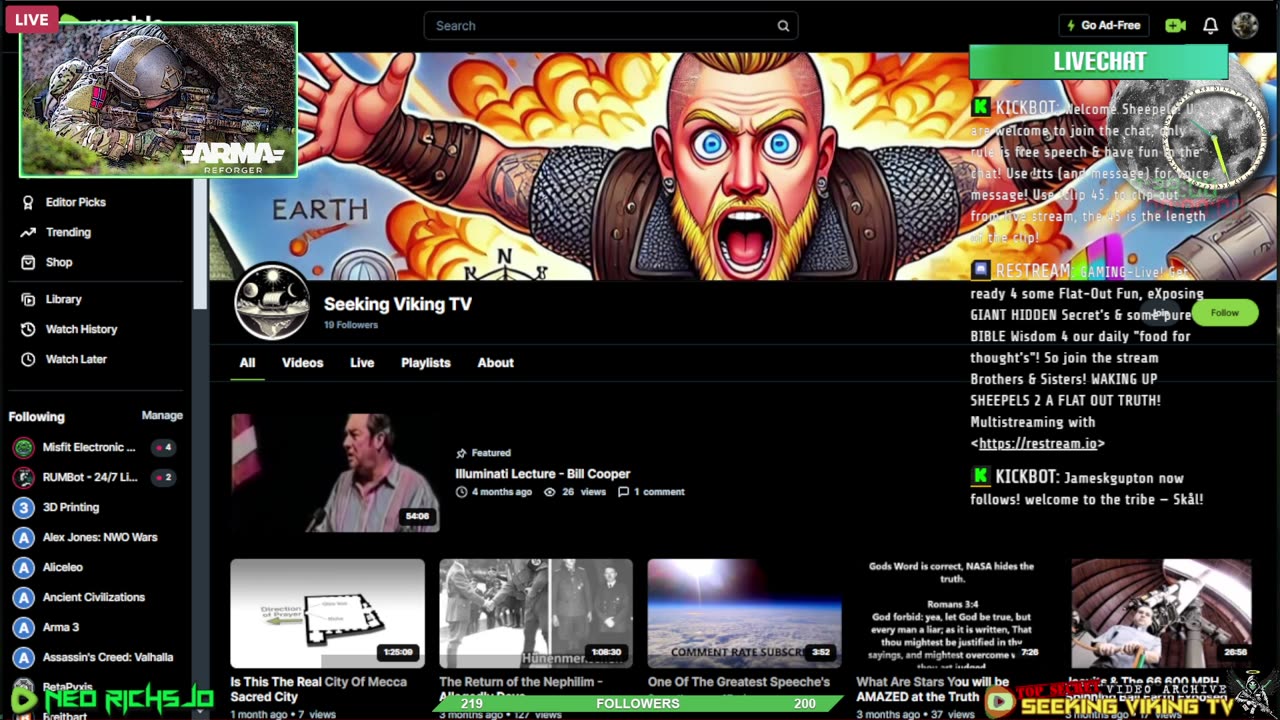Click Assassin's Creed Valhalla avatar badge
1280x720 pixels.
pyautogui.click(x=23, y=657)
